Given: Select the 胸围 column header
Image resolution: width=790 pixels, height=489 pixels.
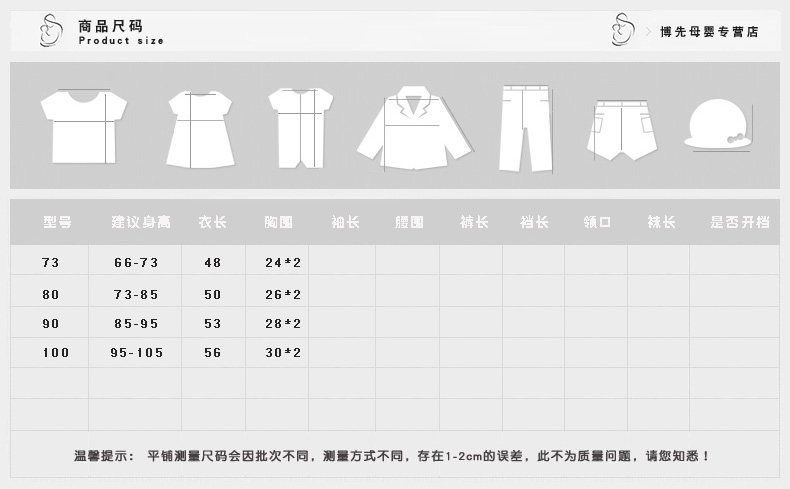Looking at the screenshot, I should click(278, 222).
